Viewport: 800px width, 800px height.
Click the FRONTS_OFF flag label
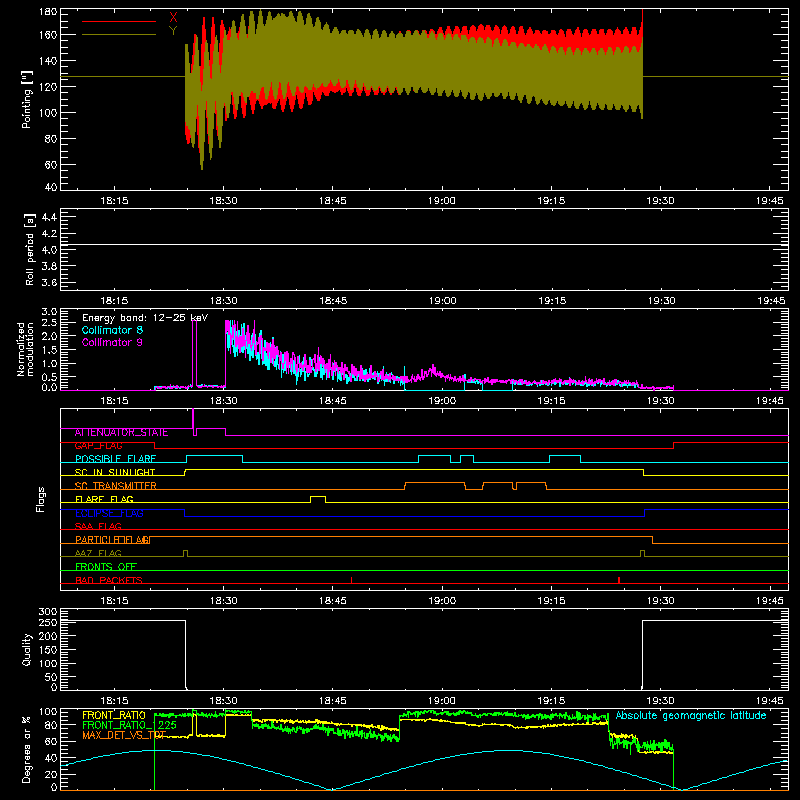[106, 567]
